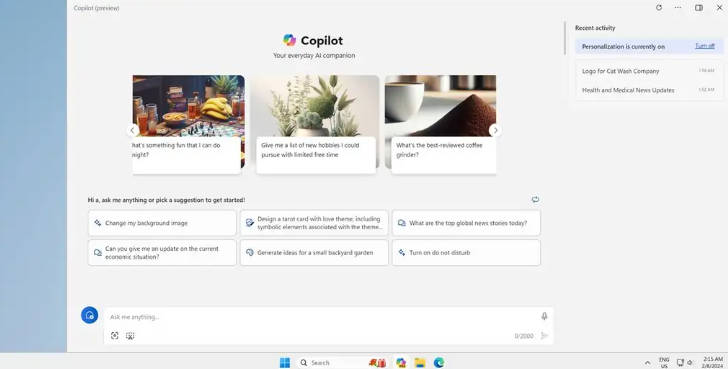Add an image with the visual search icon
The width and height of the screenshot is (728, 369).
pyautogui.click(x=115, y=336)
